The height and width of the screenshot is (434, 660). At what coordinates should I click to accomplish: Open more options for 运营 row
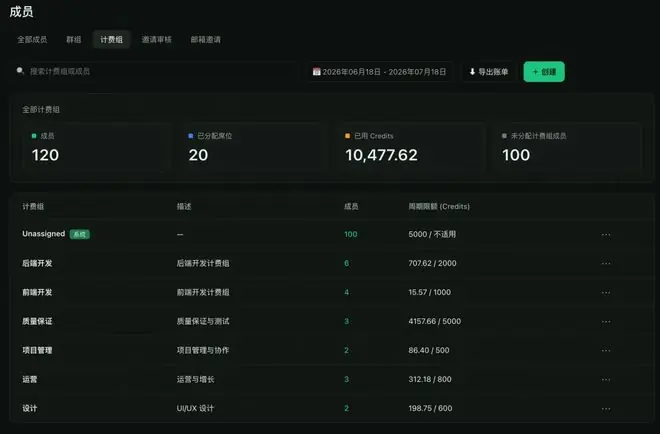(606, 379)
